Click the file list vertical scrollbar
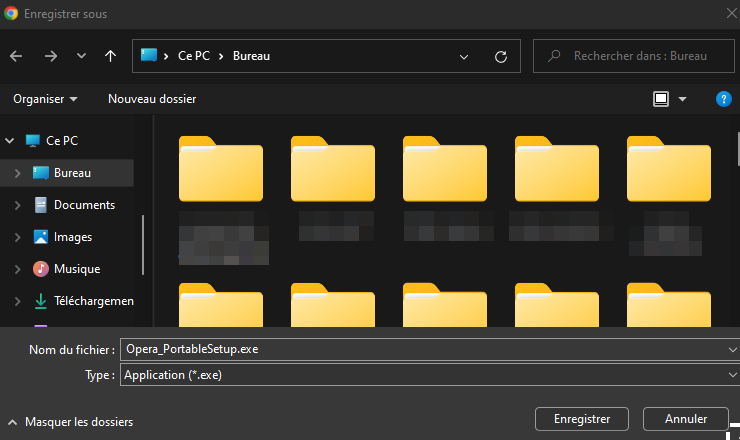This screenshot has width=740, height=440. coord(738,149)
